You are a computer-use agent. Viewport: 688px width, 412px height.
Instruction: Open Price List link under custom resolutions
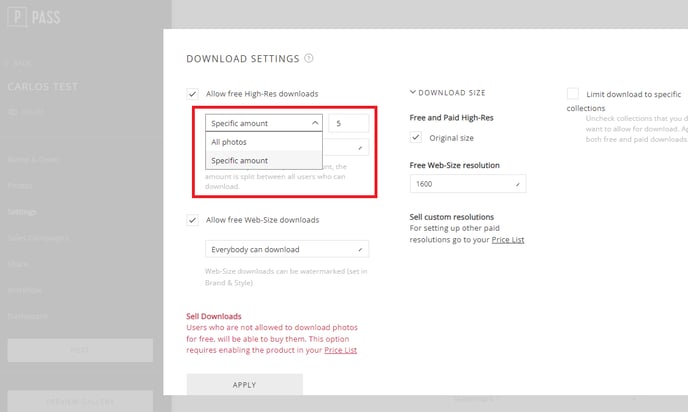508,240
